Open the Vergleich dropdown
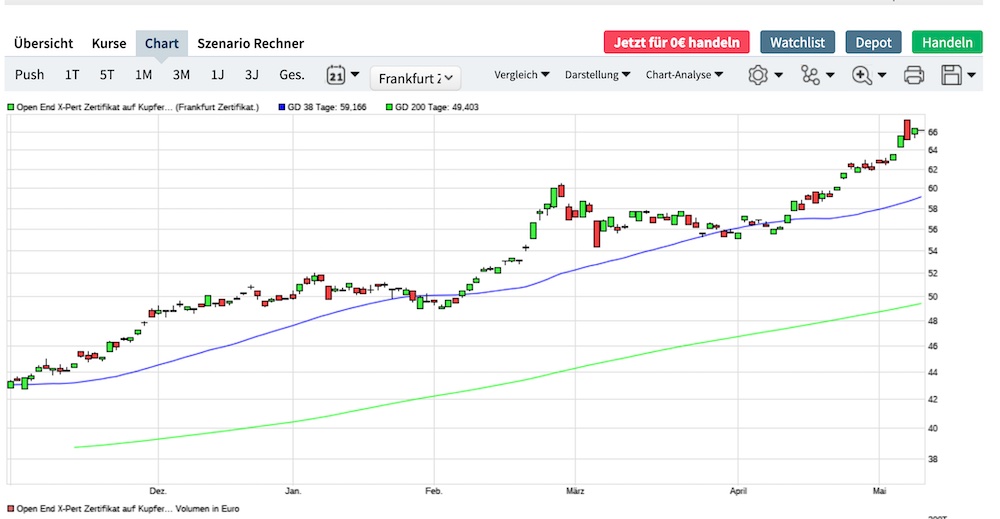The width and height of the screenshot is (1000, 519). coord(521,75)
